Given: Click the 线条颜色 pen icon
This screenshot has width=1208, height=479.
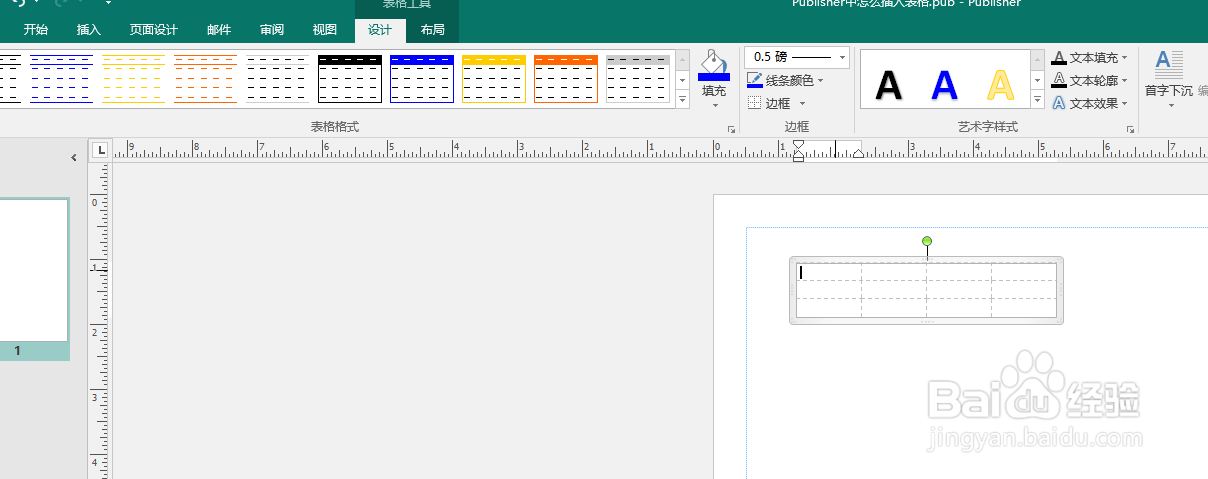Looking at the screenshot, I should [755, 80].
